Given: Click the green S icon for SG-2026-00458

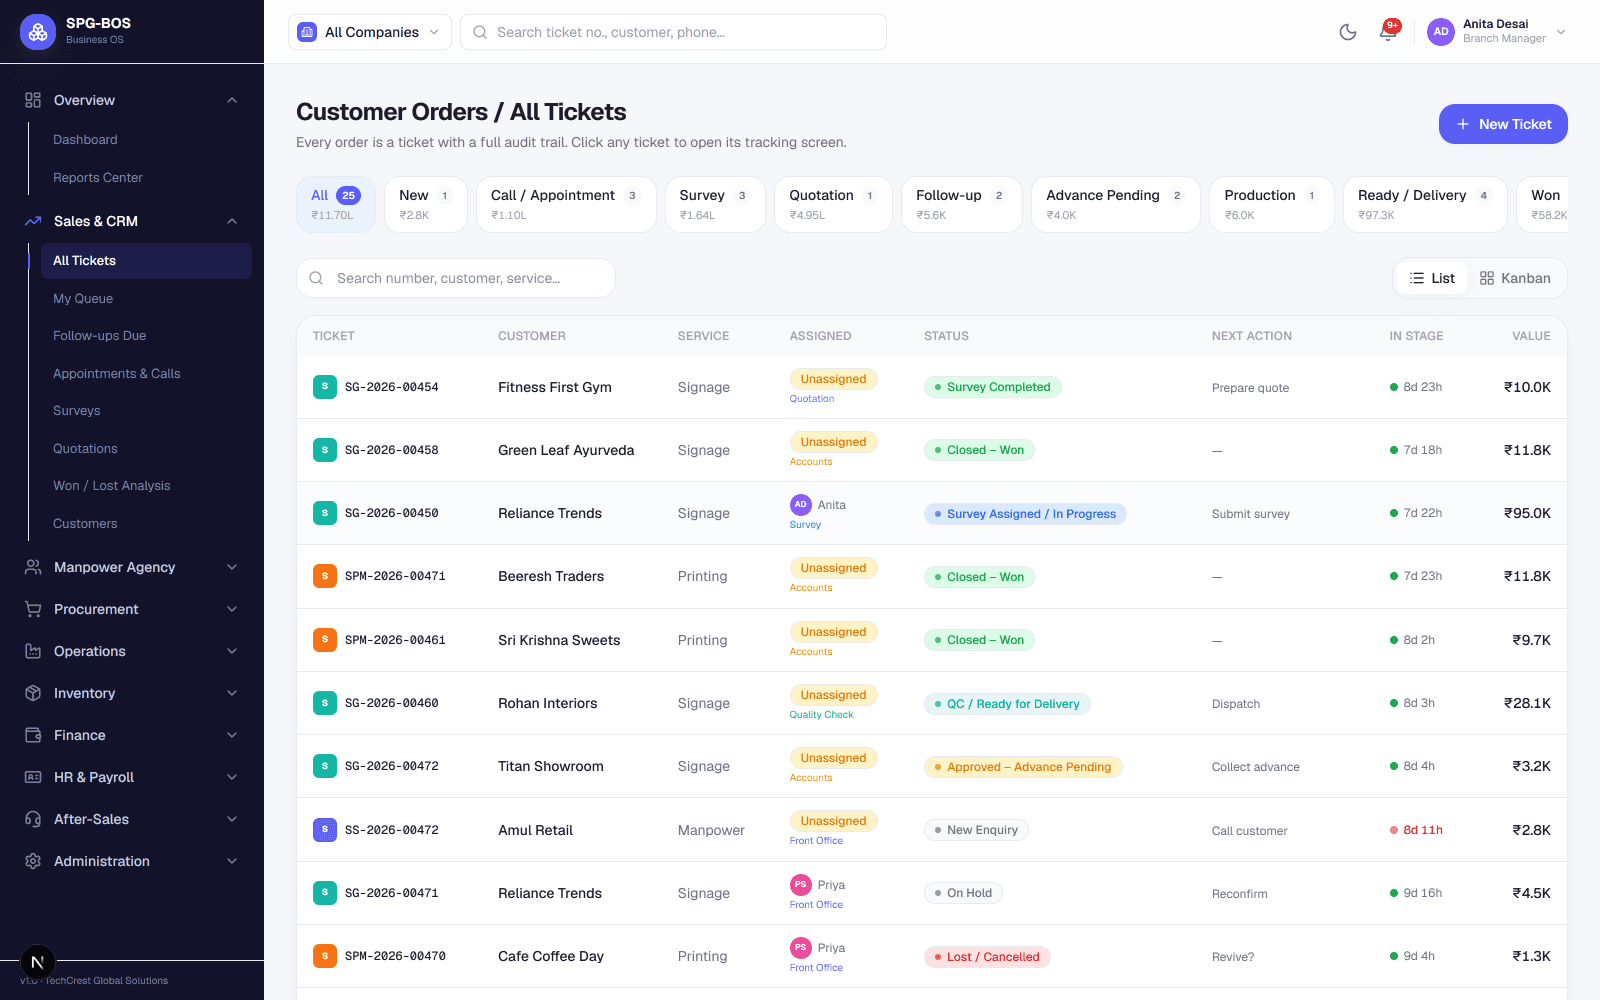Looking at the screenshot, I should 325,450.
